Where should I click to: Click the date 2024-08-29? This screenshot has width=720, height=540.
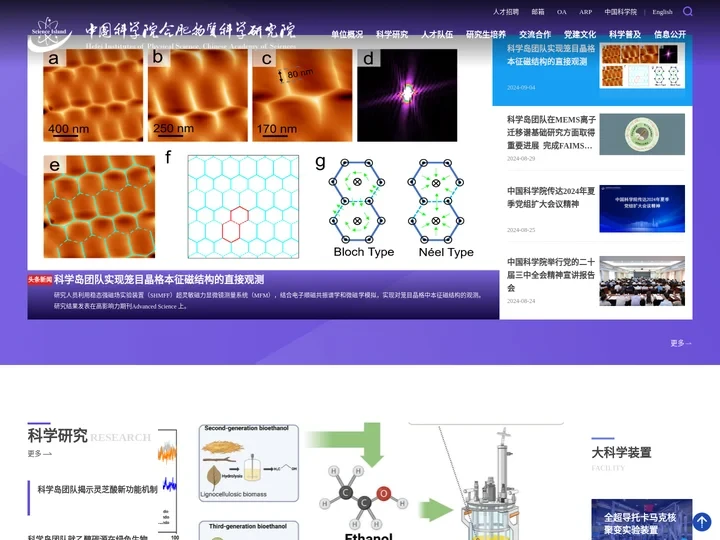(521, 158)
